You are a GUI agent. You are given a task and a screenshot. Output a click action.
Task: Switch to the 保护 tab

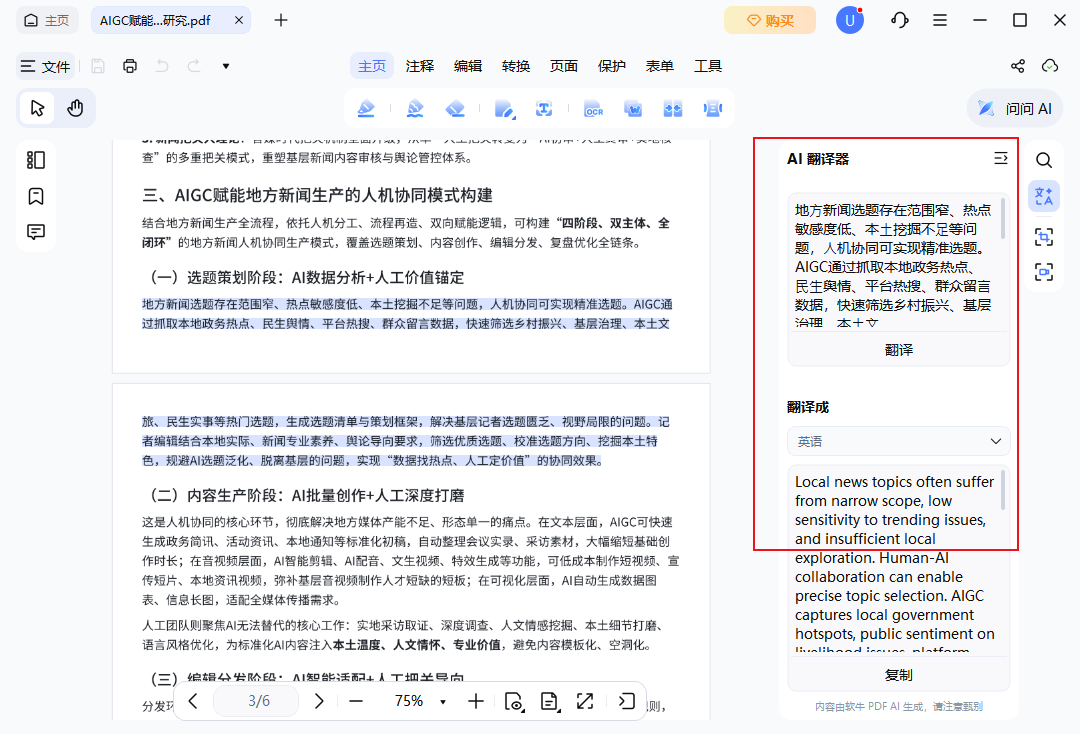click(612, 66)
